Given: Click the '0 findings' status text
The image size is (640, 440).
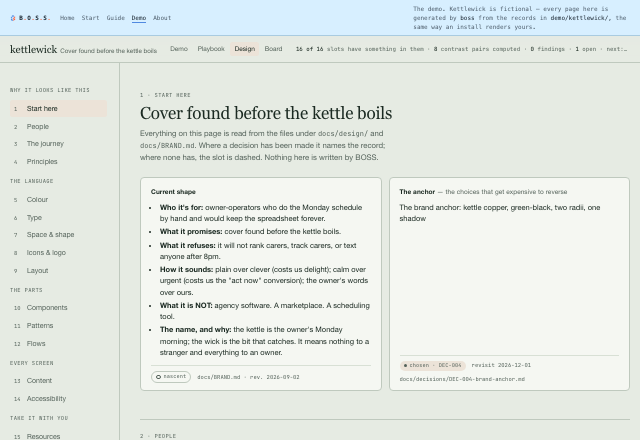Looking at the screenshot, I should click(548, 49).
